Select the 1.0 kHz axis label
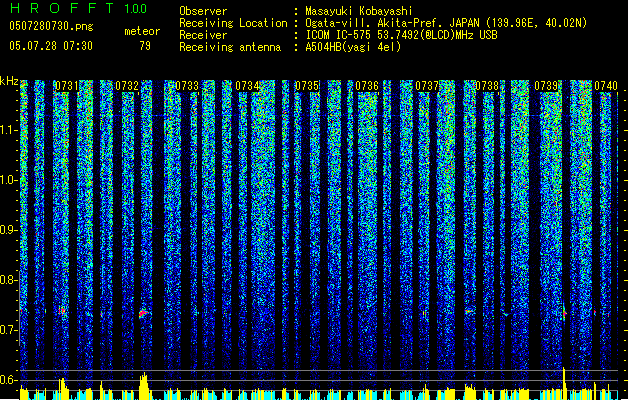 [9, 180]
